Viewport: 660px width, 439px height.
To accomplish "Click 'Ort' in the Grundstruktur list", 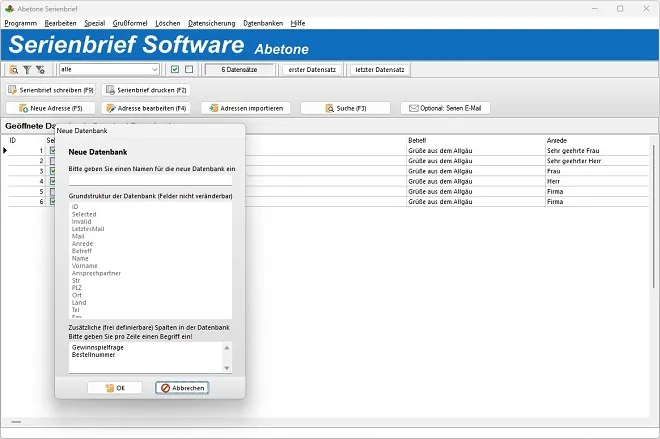I will 77,295.
